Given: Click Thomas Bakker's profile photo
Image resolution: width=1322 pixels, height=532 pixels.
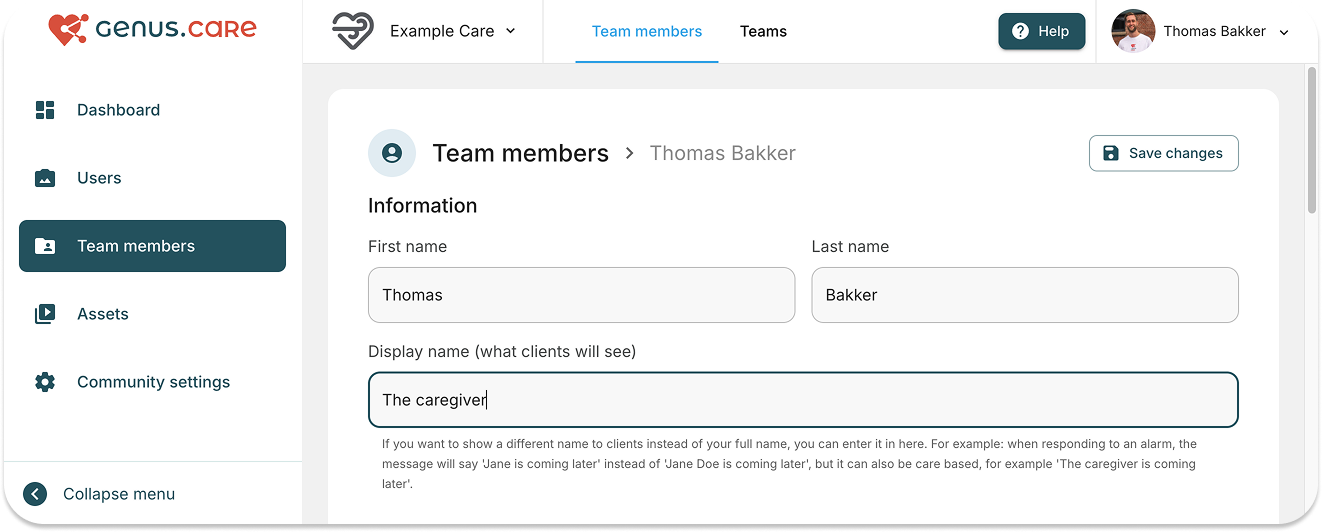Looking at the screenshot, I should point(1133,31).
